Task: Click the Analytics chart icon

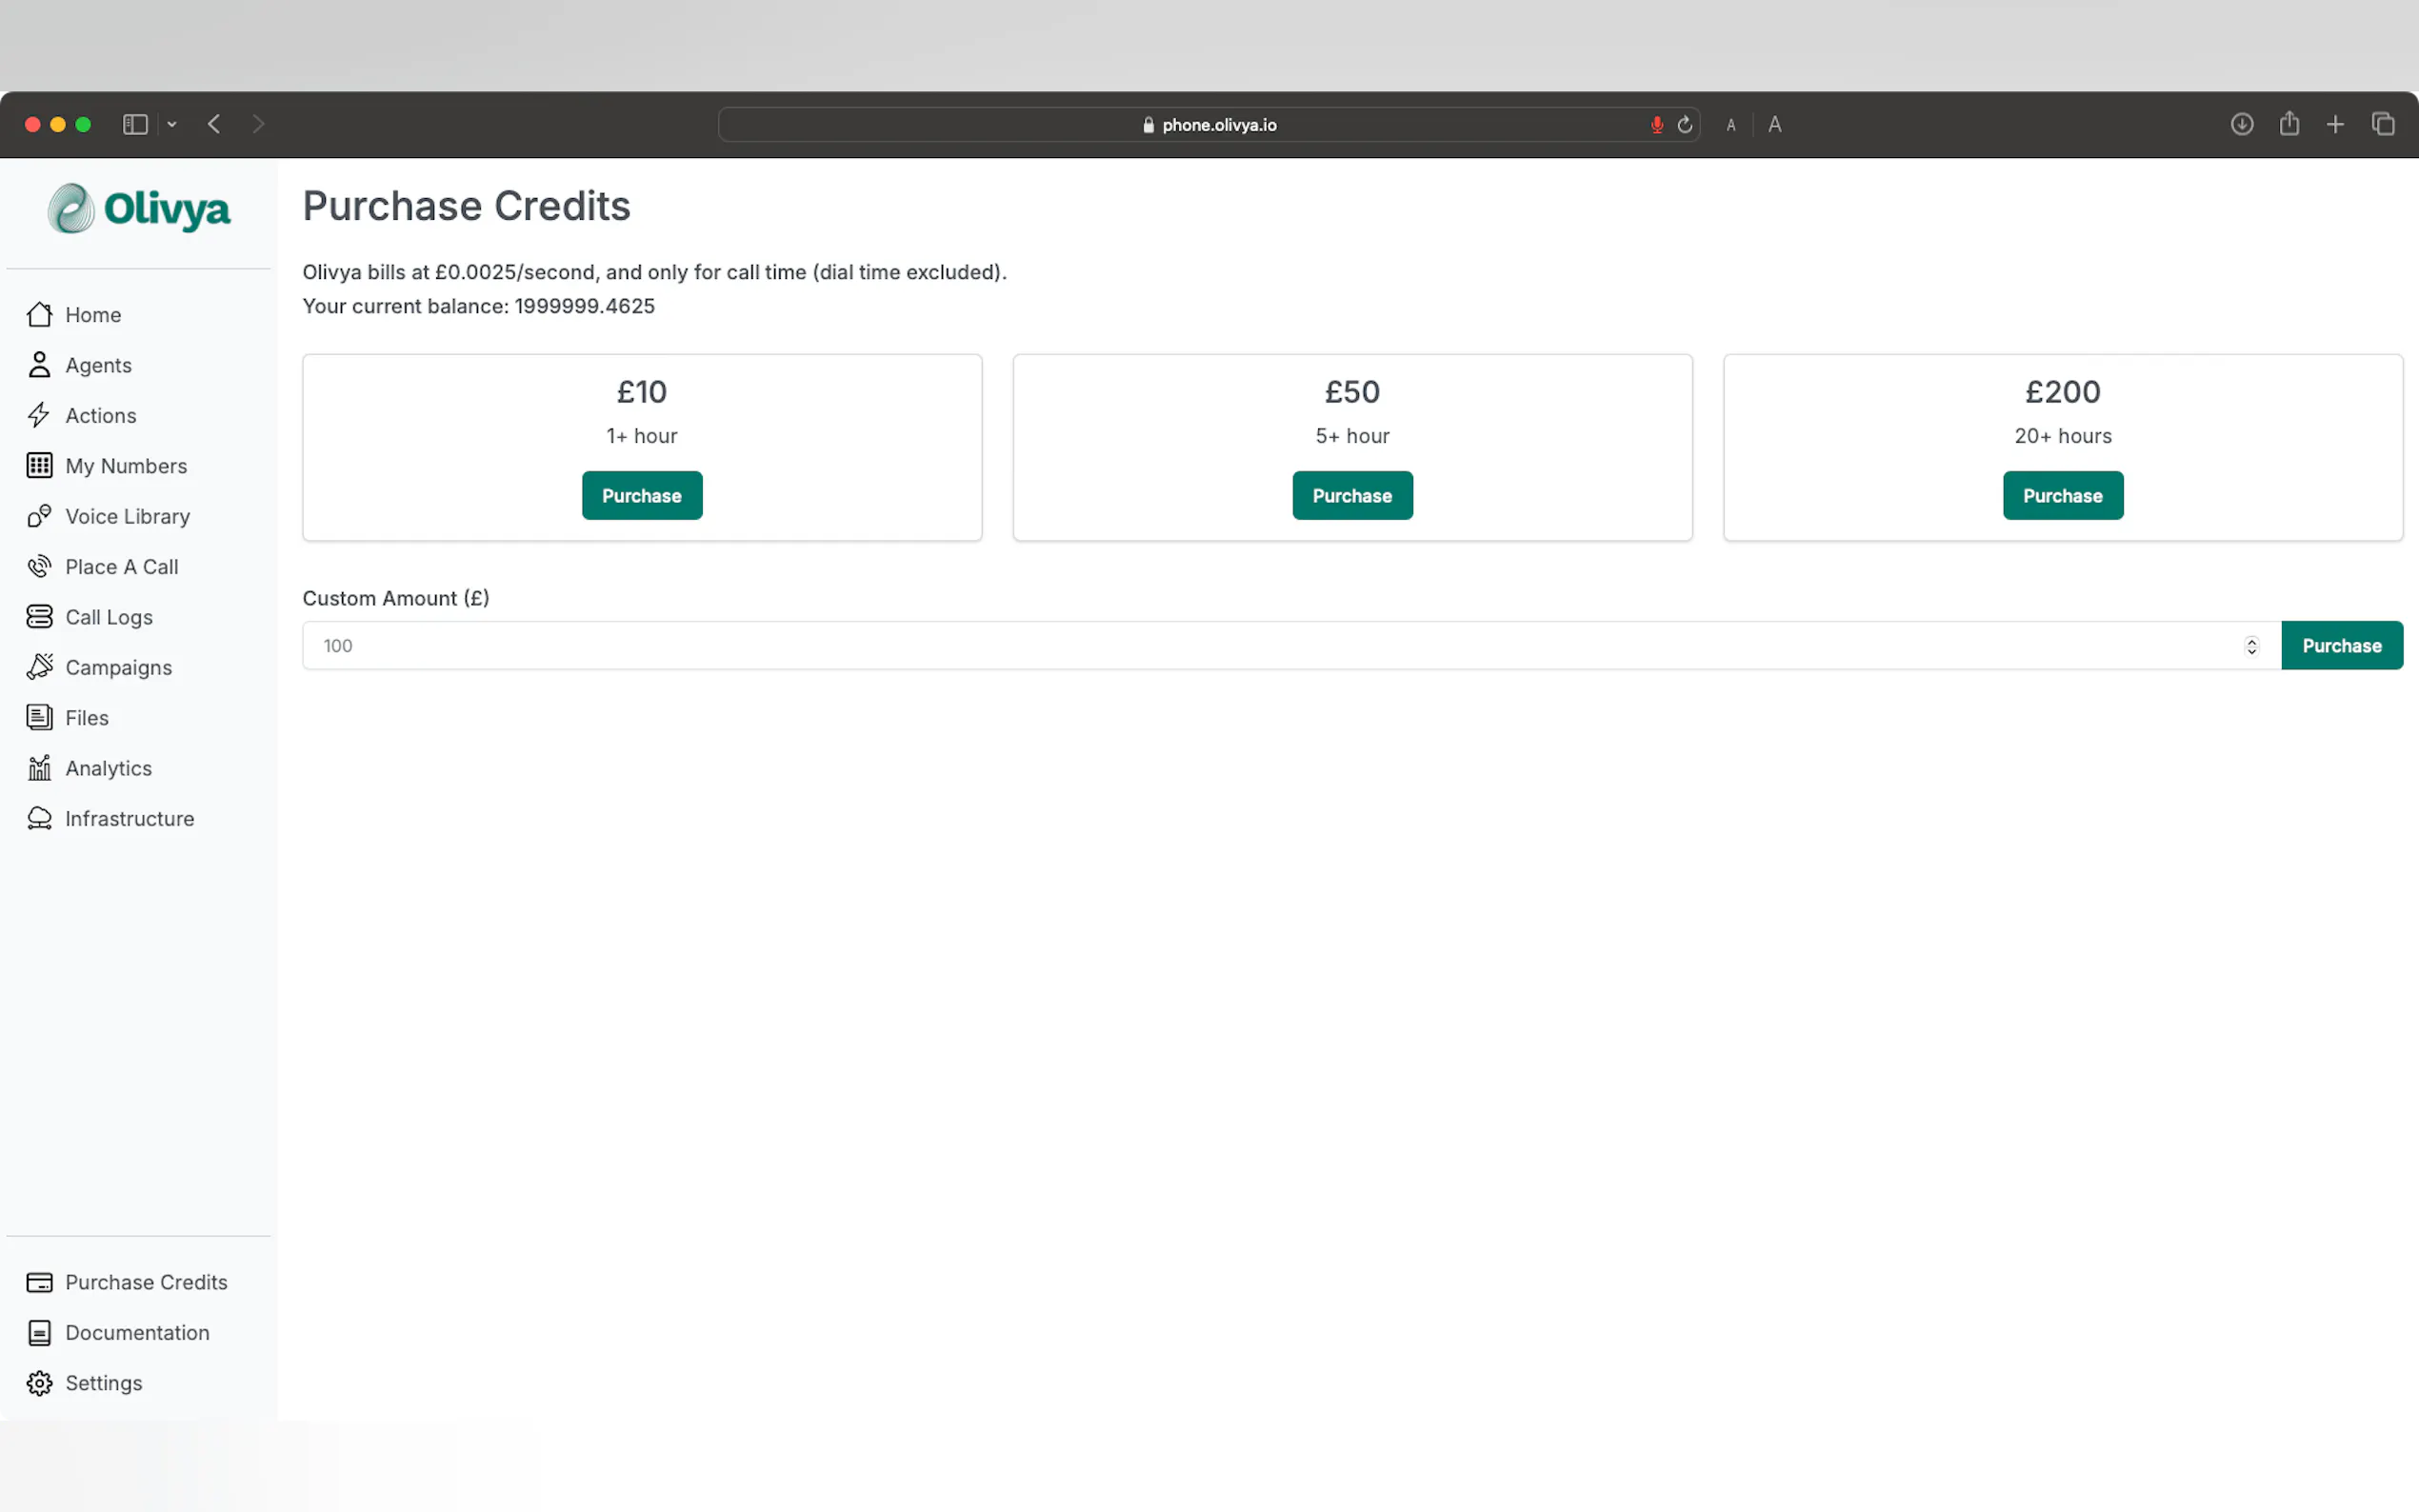Action: [39, 768]
